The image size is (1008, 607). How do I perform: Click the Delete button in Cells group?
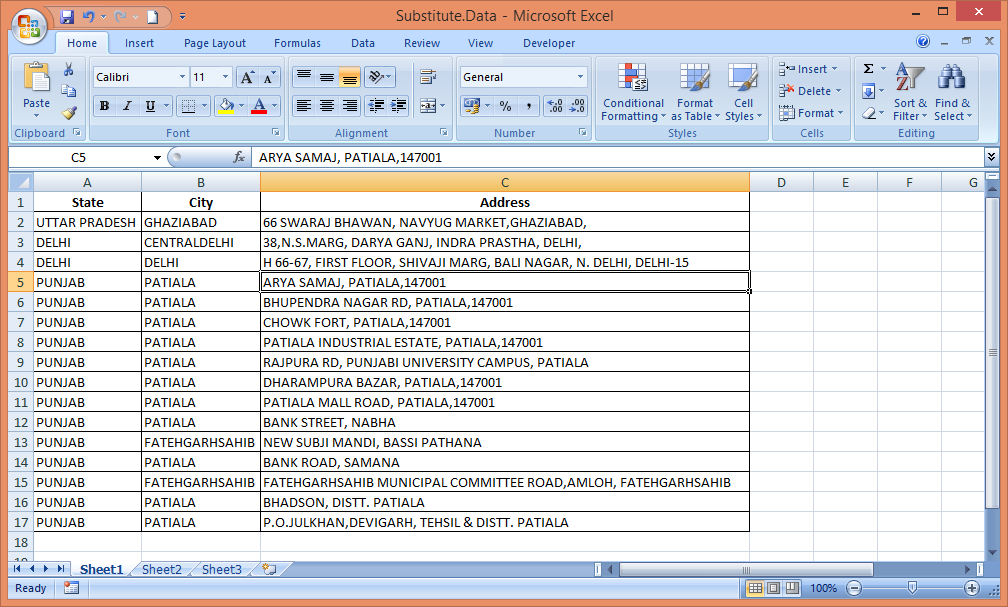click(x=811, y=91)
